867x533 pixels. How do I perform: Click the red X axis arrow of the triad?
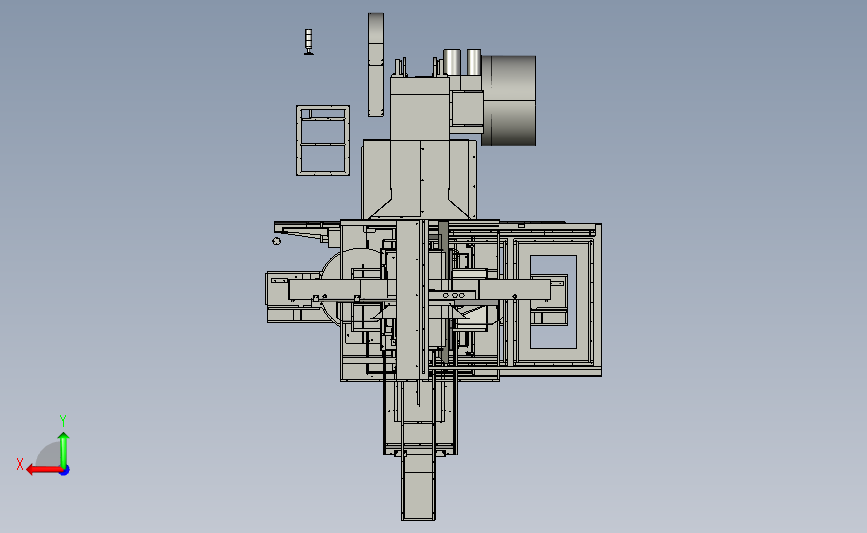click(x=44, y=470)
